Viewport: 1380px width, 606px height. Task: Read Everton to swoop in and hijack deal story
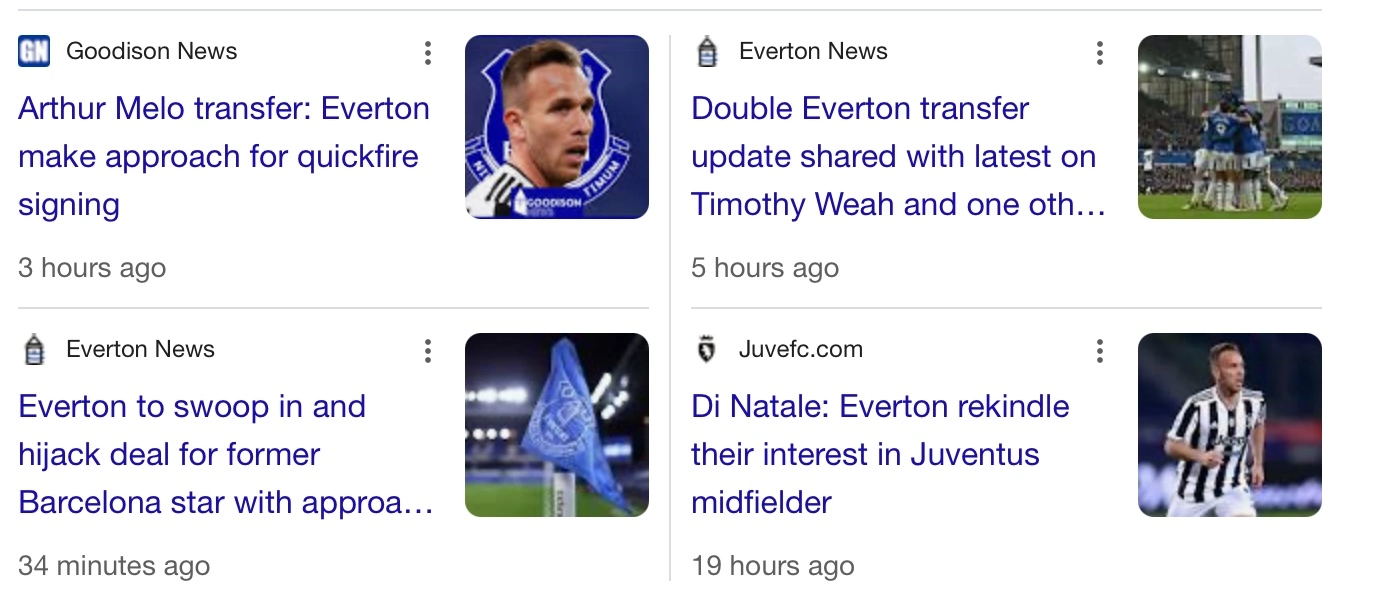tap(224, 454)
